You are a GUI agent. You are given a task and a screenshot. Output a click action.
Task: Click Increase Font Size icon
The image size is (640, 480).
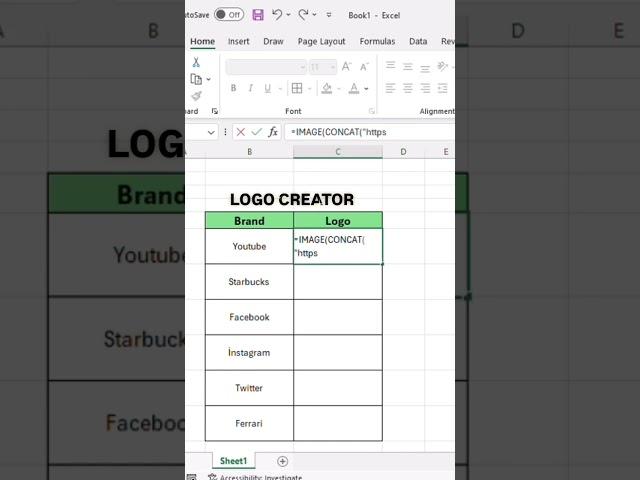pyautogui.click(x=347, y=66)
